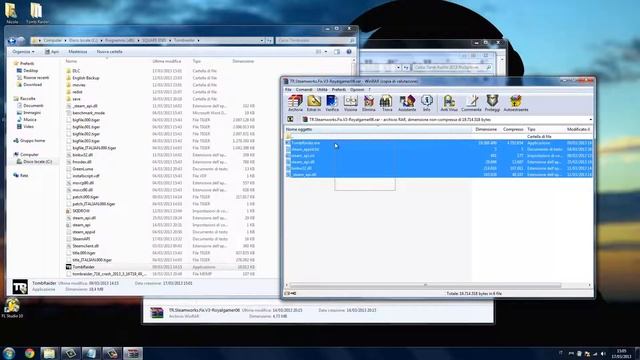The image size is (640, 360).
Task: Click the Archivia toolbar icon in WinRAR
Action: [x=295, y=103]
